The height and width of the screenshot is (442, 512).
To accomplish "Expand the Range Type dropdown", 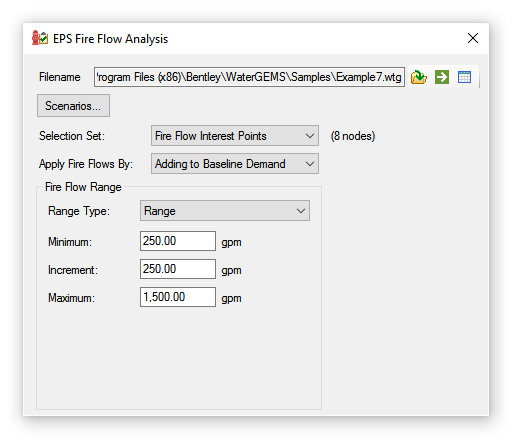I will coord(225,211).
